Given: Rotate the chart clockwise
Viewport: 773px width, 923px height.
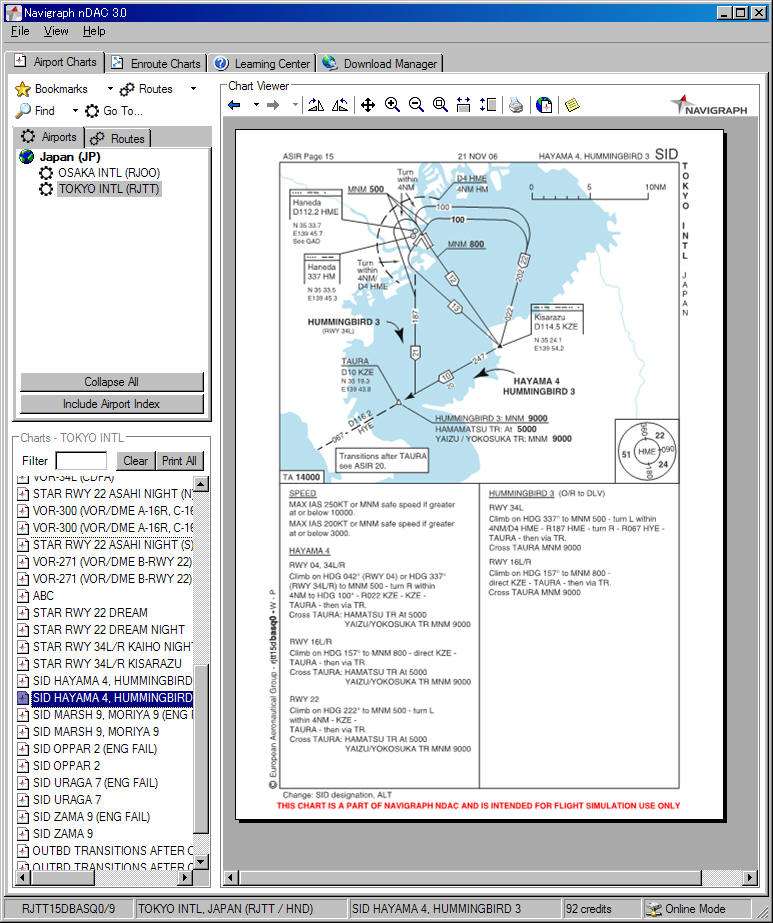Looking at the screenshot, I should click(316, 105).
